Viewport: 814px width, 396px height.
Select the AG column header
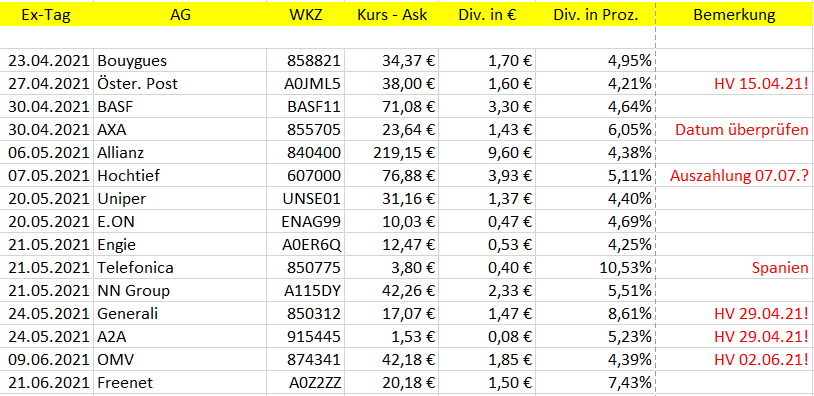point(180,14)
